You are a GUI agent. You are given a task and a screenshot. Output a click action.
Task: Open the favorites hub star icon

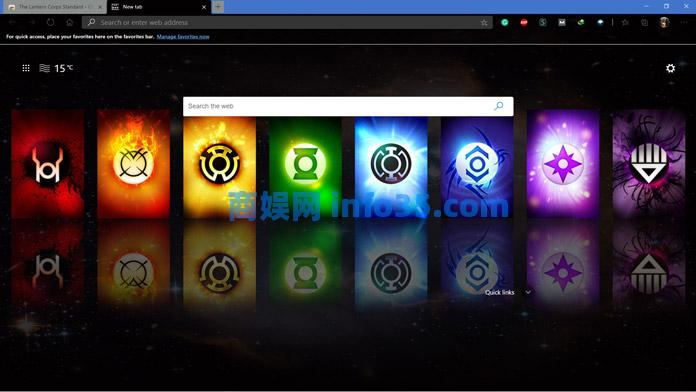(625, 22)
